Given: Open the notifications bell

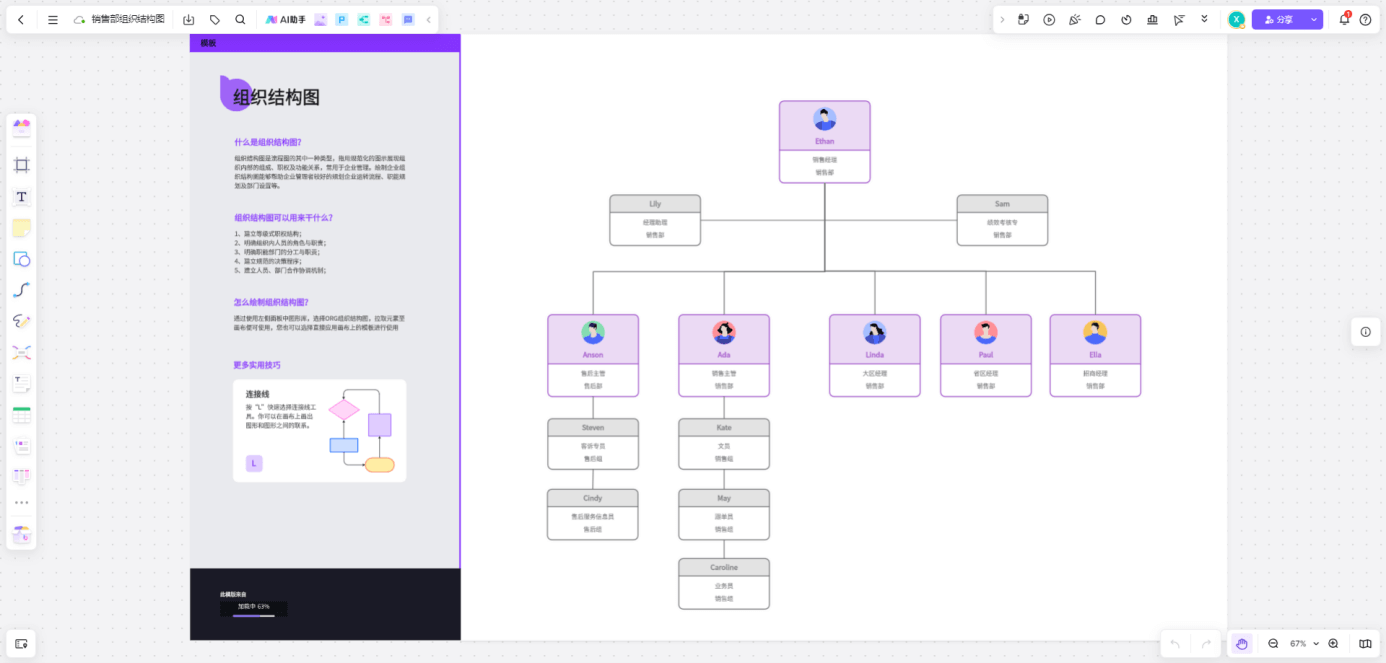Looking at the screenshot, I should (x=1344, y=20).
